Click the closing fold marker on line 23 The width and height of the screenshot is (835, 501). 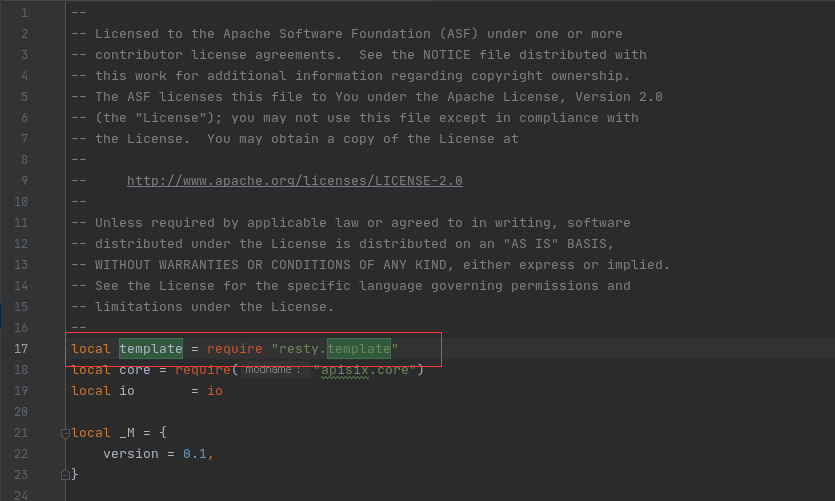point(66,474)
